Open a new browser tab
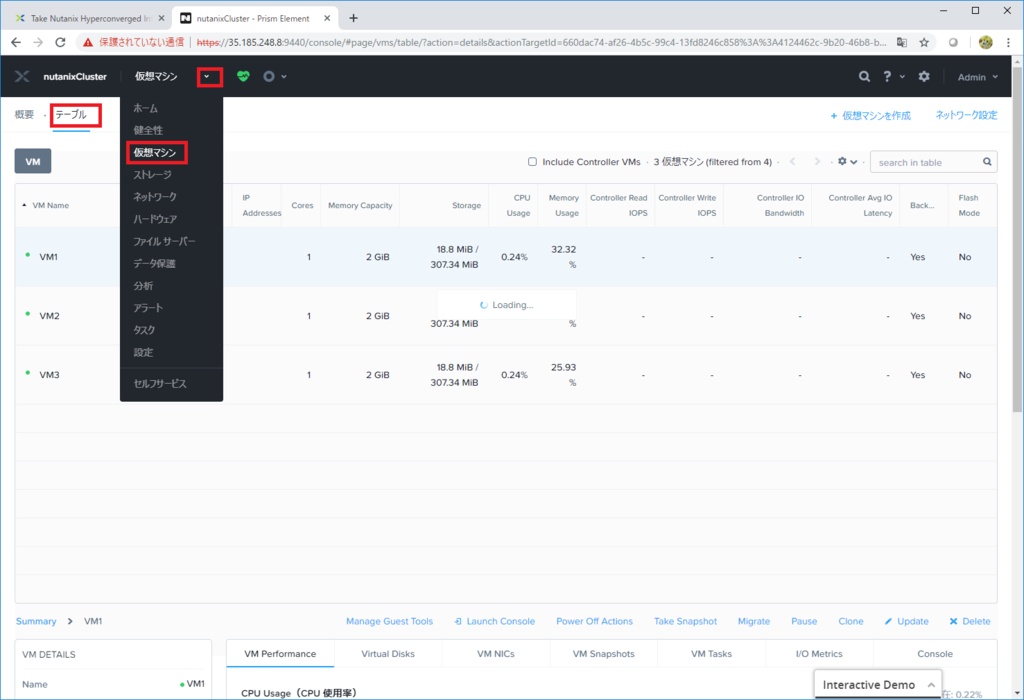1024x700 pixels. [x=353, y=18]
